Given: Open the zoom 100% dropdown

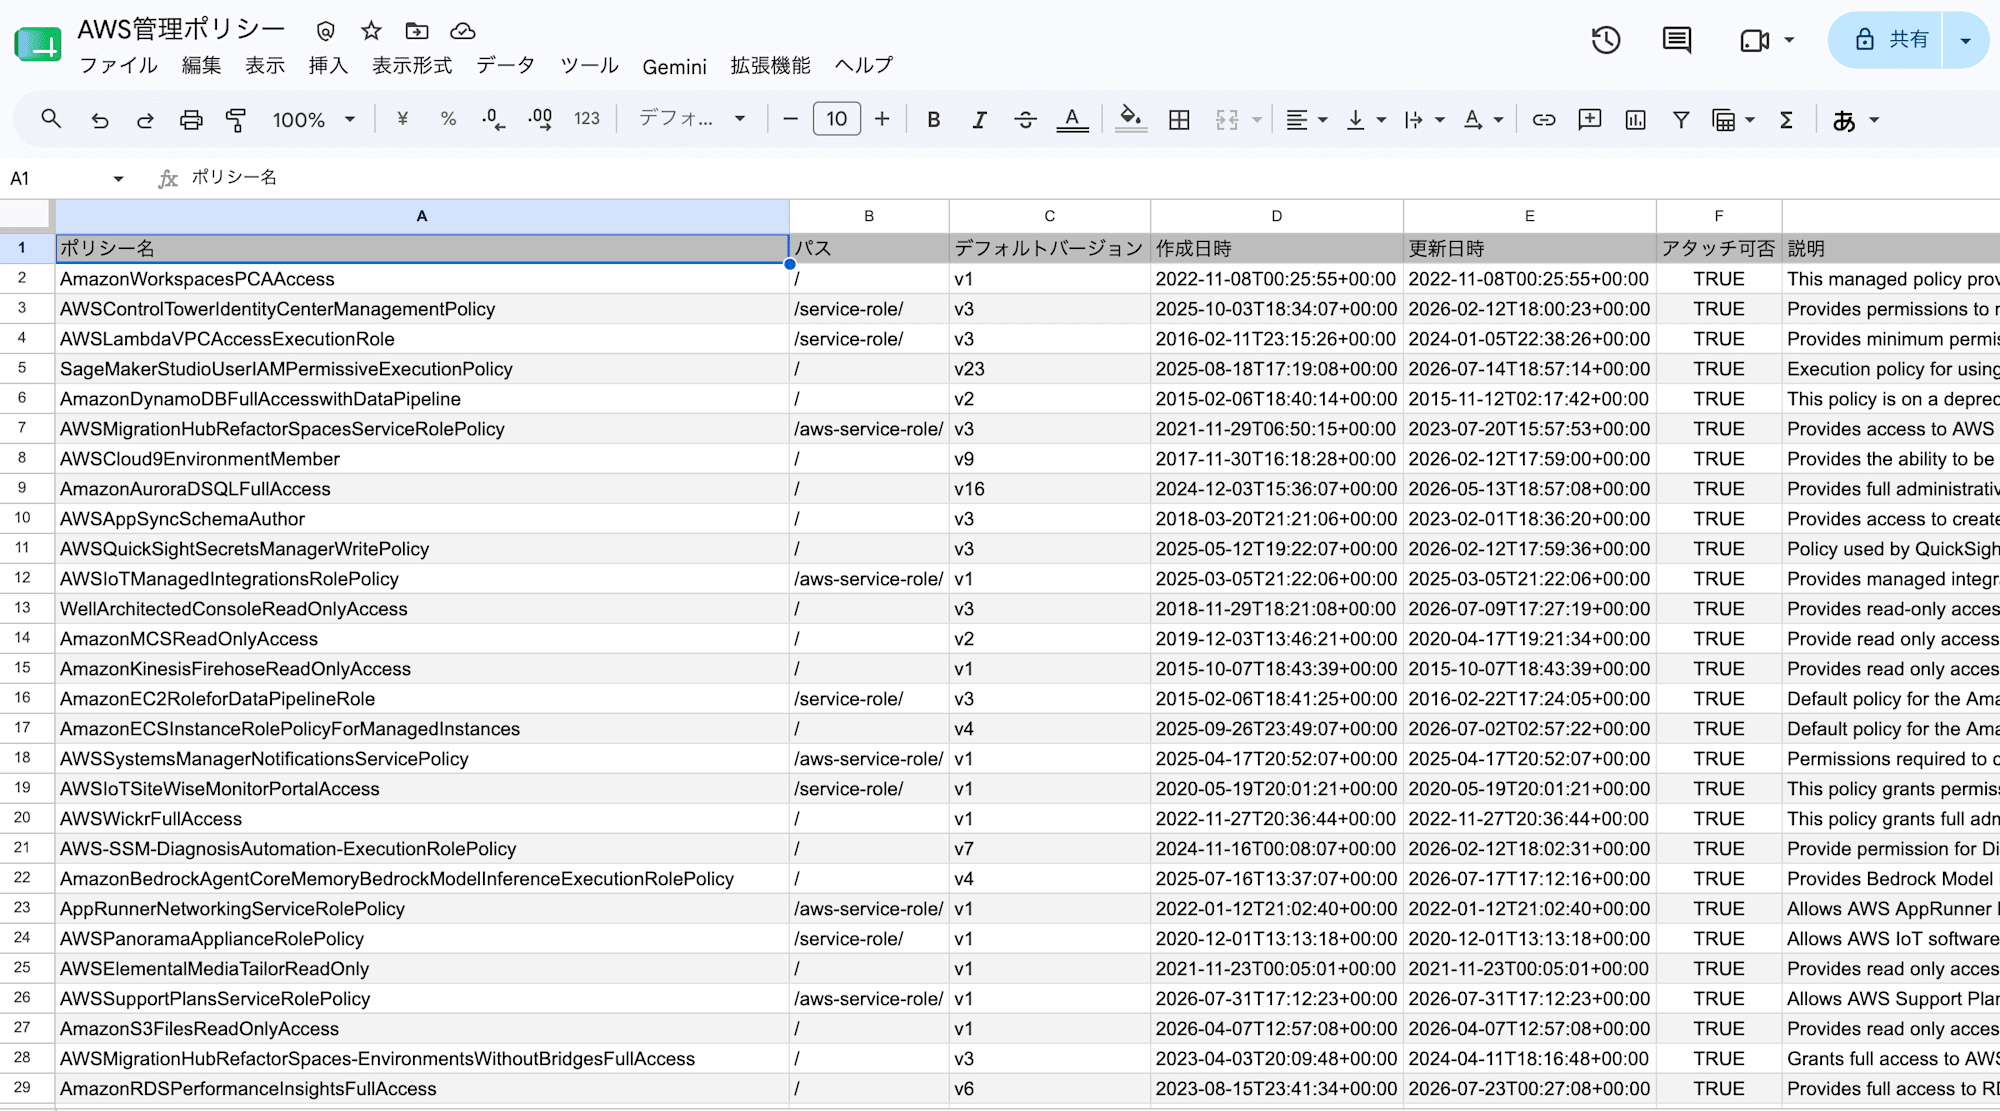Looking at the screenshot, I should tap(313, 120).
